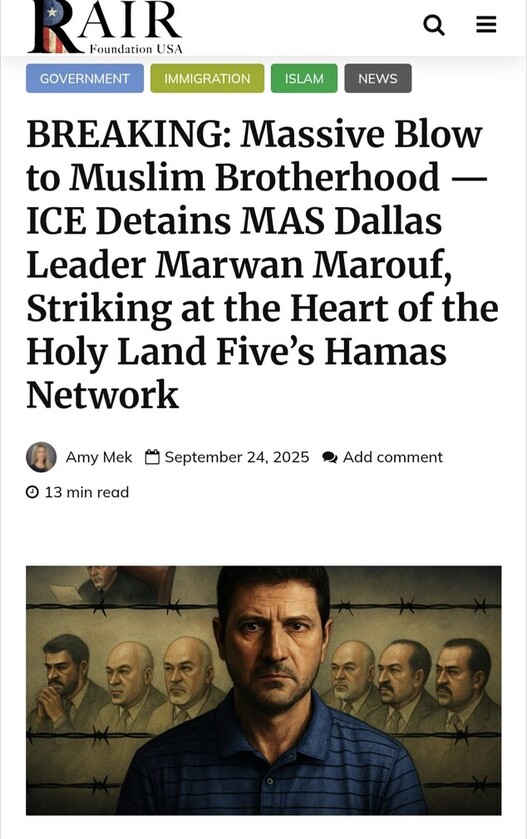Image resolution: width=527 pixels, height=839 pixels.
Task: Click the 13 min read label
Action: [87, 492]
